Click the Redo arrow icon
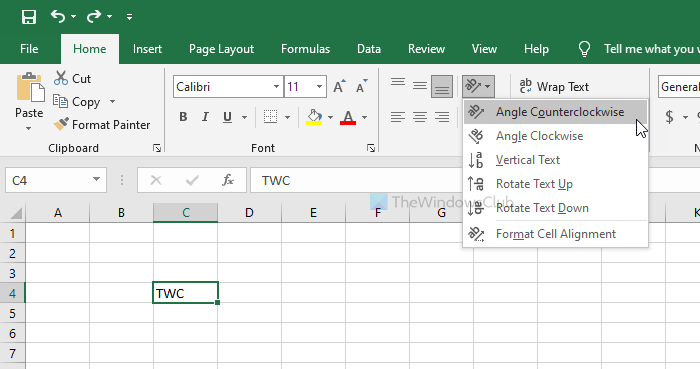The width and height of the screenshot is (700, 369). pyautogui.click(x=93, y=17)
